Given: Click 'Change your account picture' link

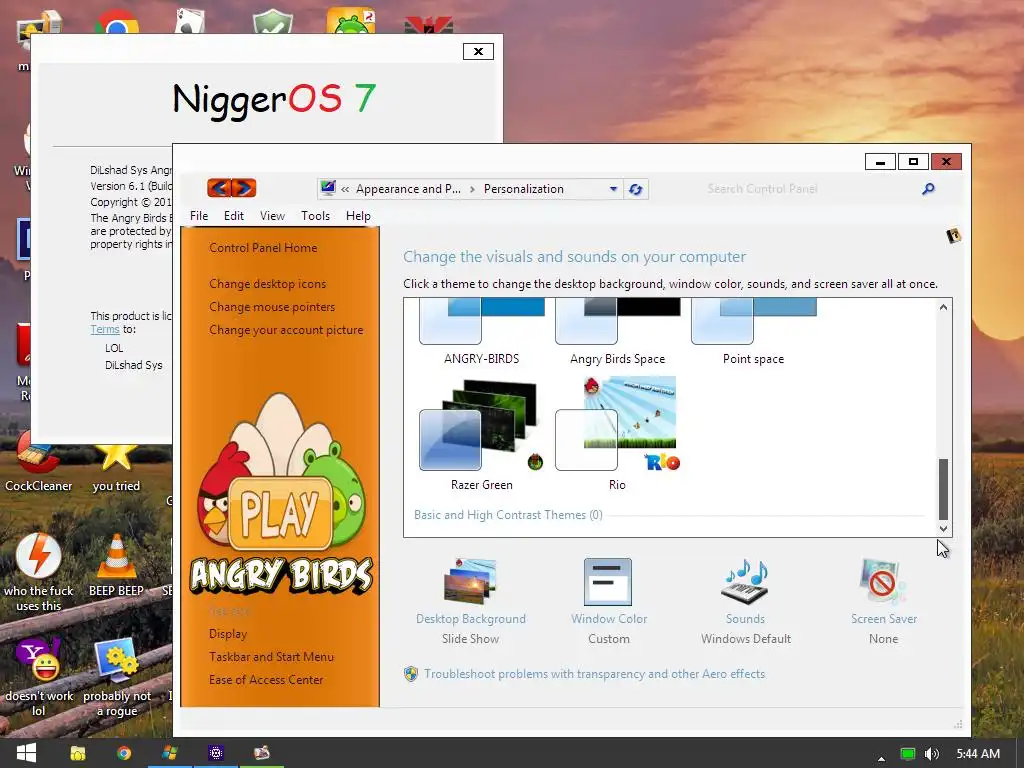Looking at the screenshot, I should (x=286, y=330).
